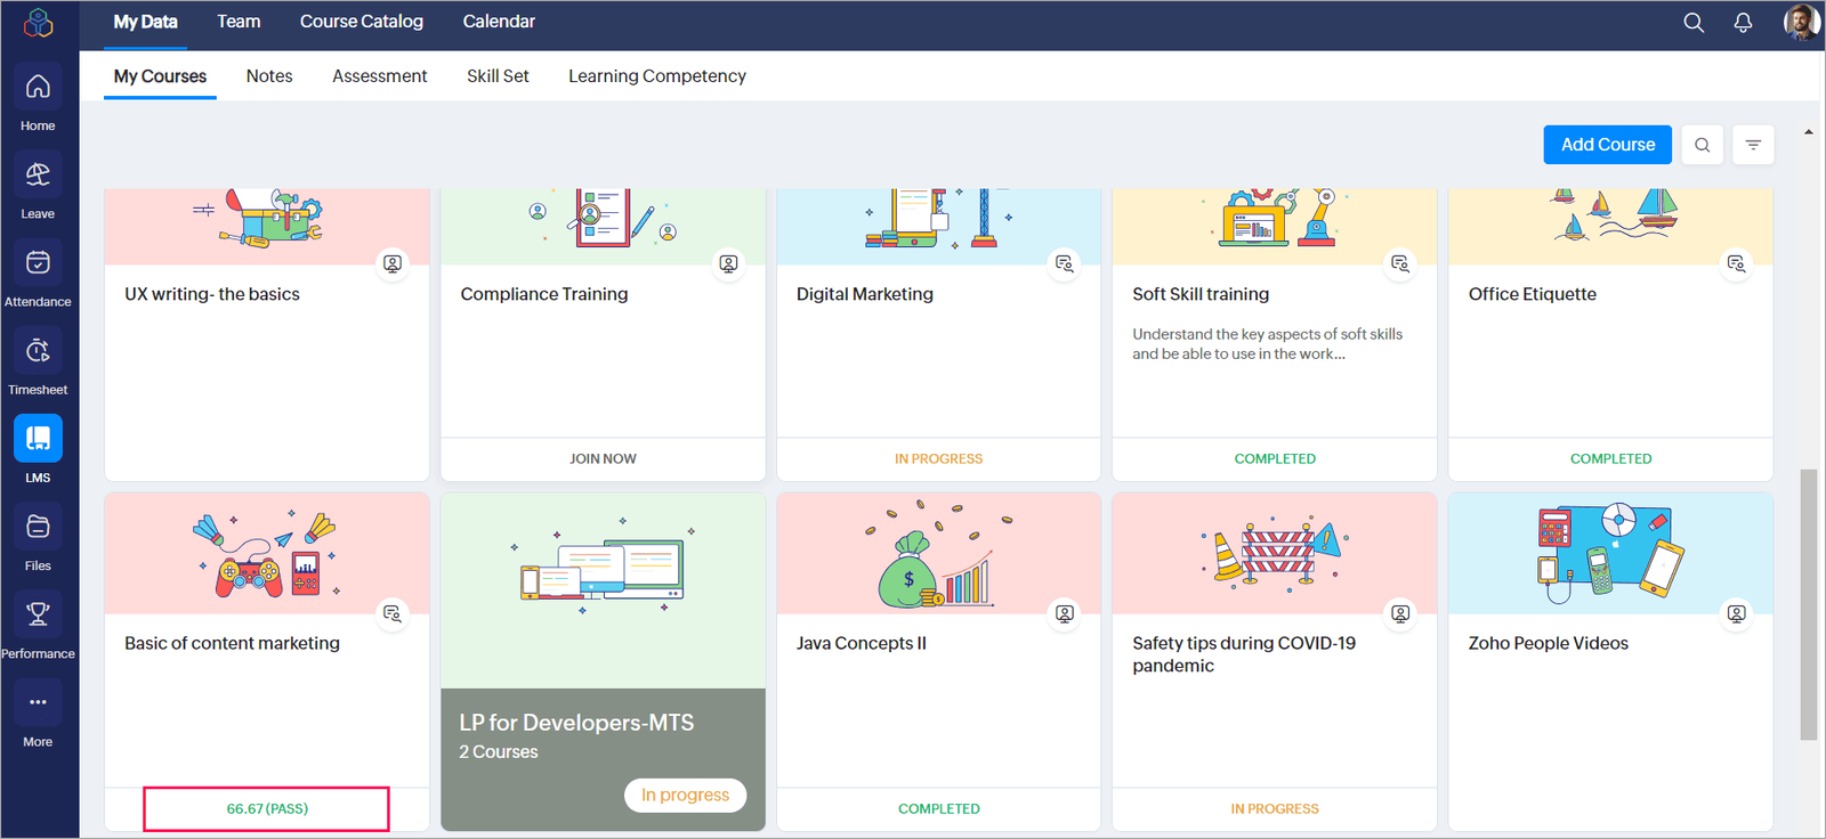Click course type icon on Office Etiquette card
This screenshot has height=839, width=1826.
click(1737, 264)
